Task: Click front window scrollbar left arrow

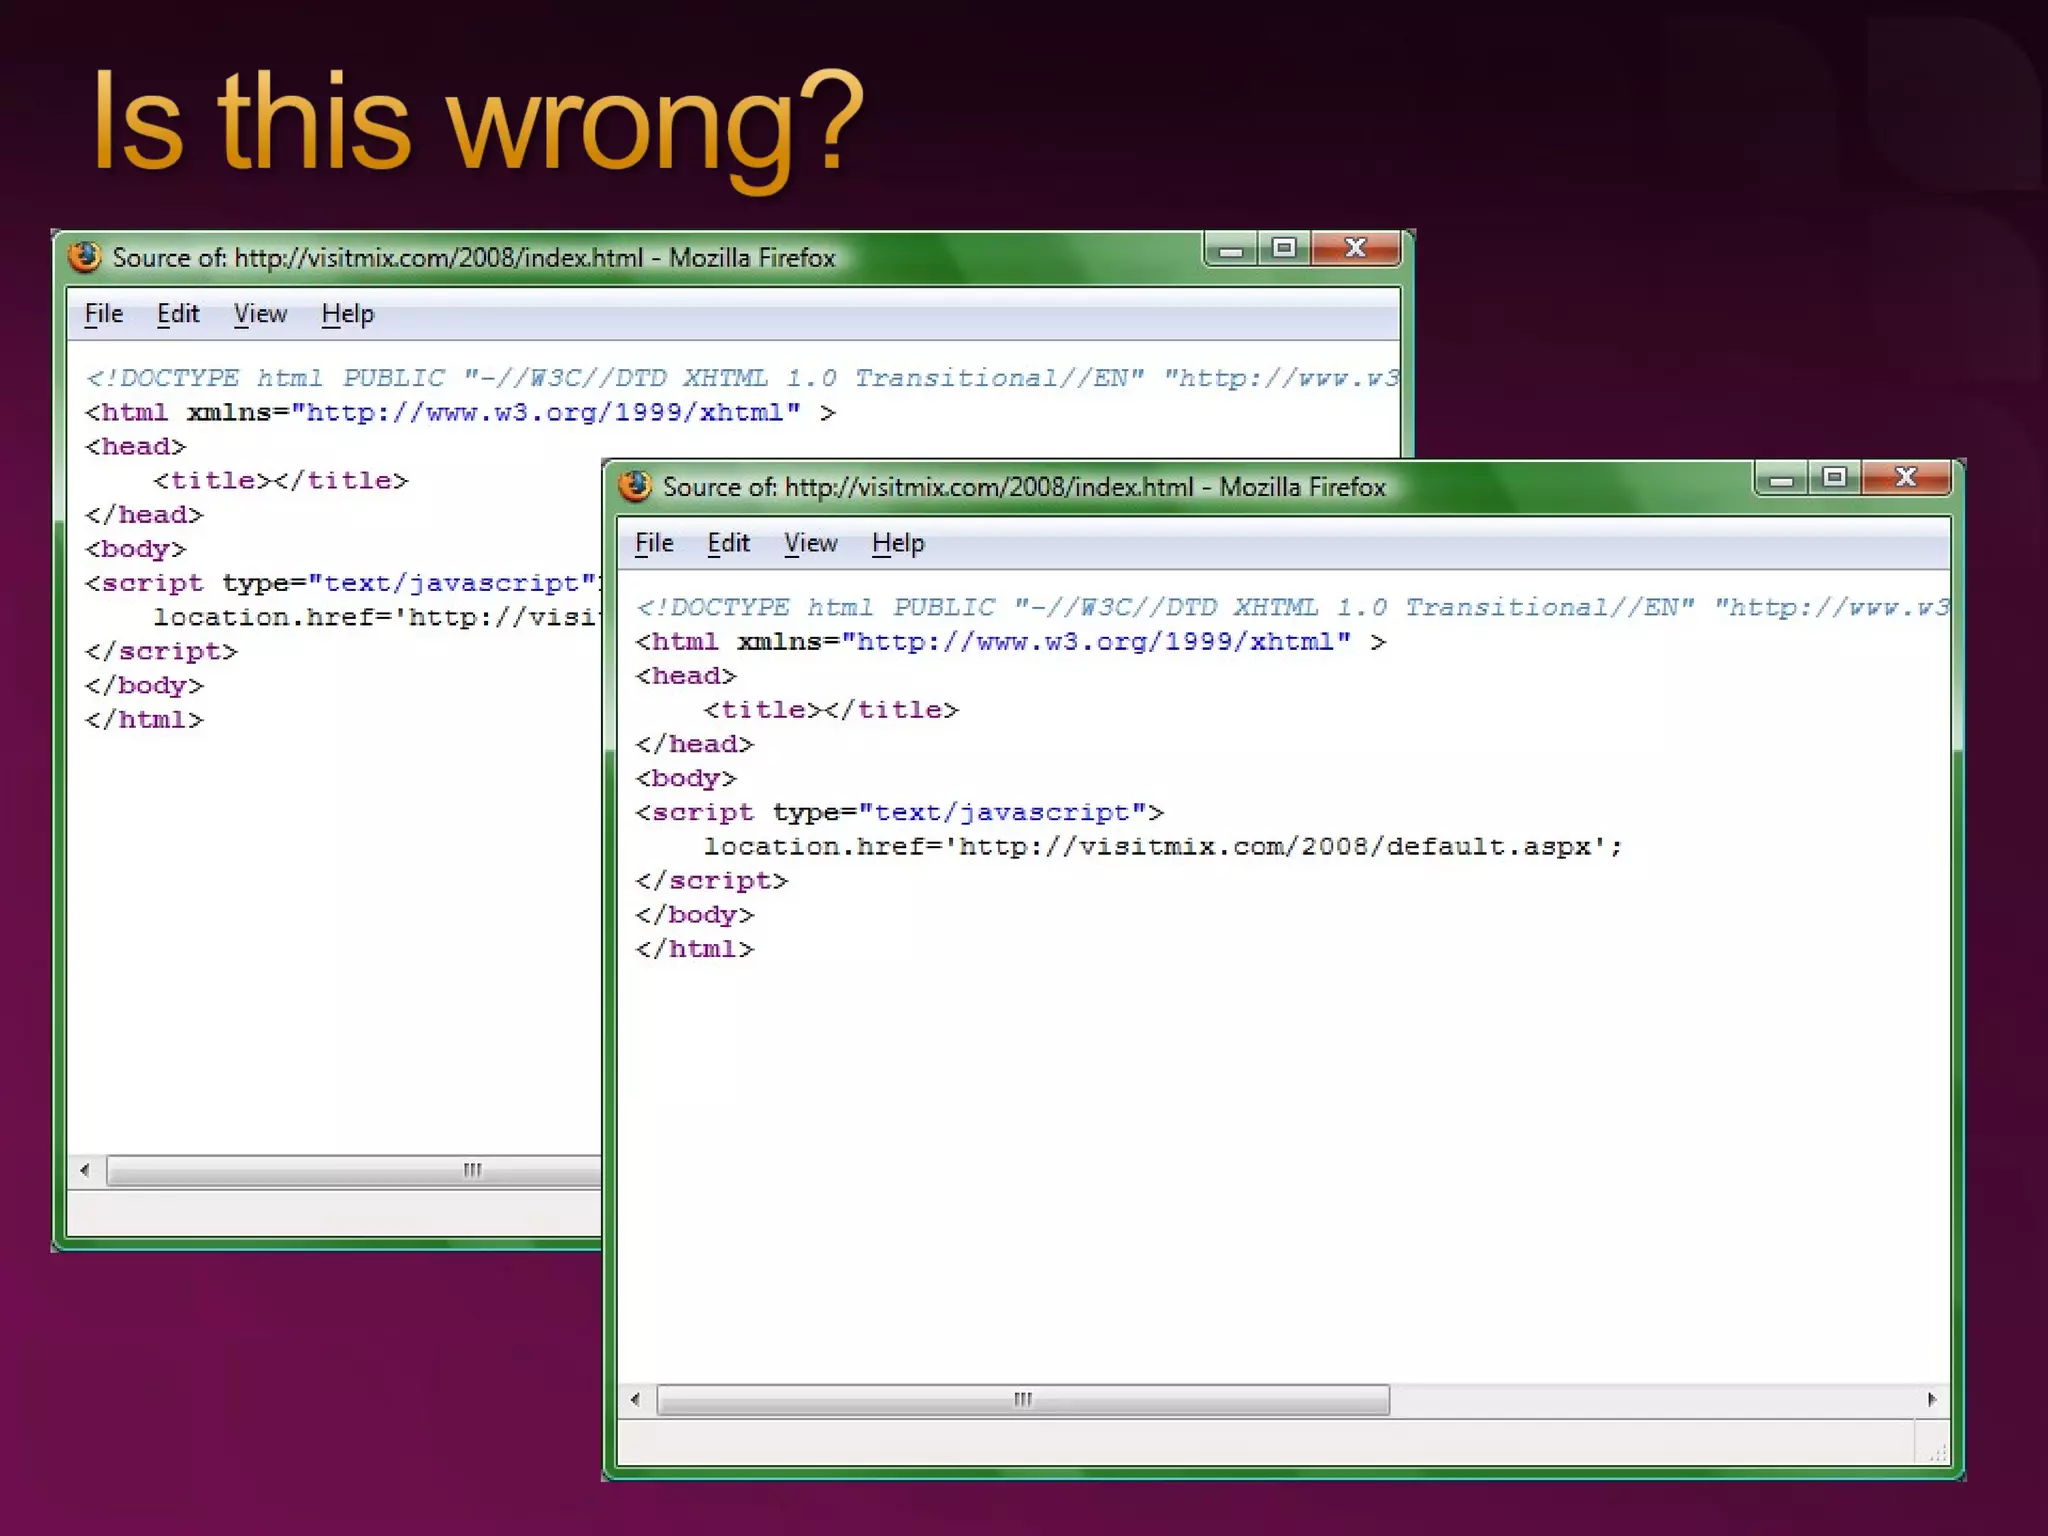Action: [635, 1400]
